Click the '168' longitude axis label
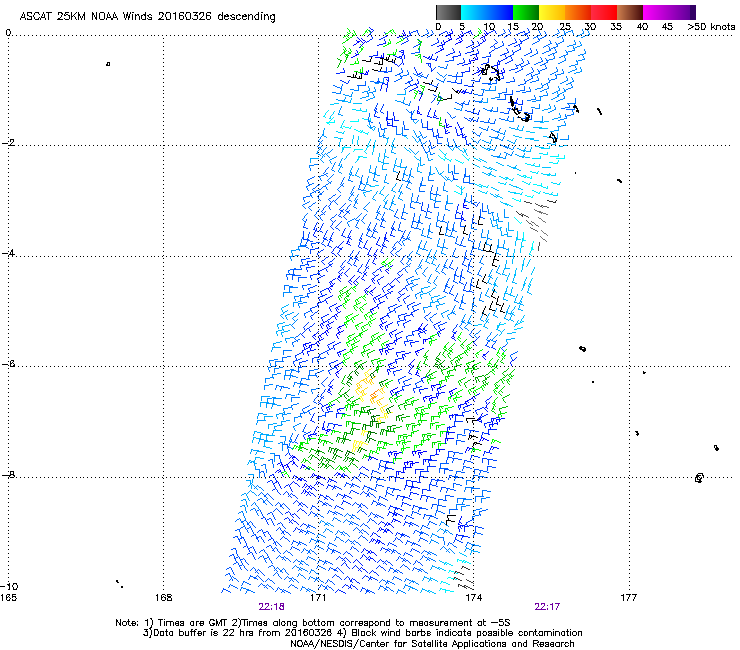740x650 pixels. (x=163, y=598)
